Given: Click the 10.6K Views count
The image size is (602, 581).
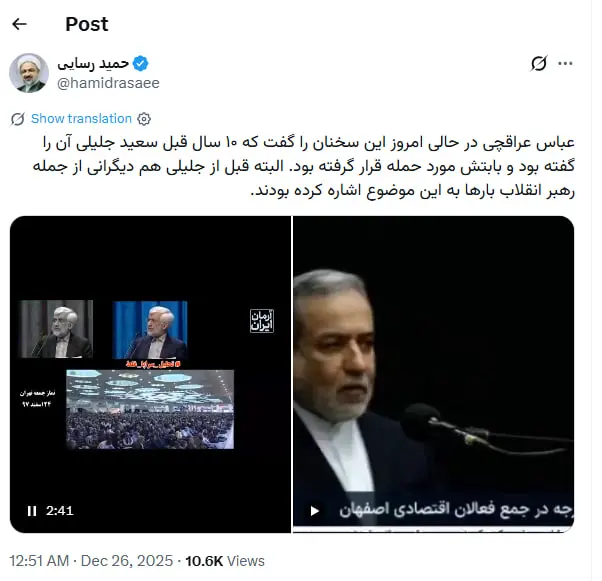Looking at the screenshot, I should [225, 561].
